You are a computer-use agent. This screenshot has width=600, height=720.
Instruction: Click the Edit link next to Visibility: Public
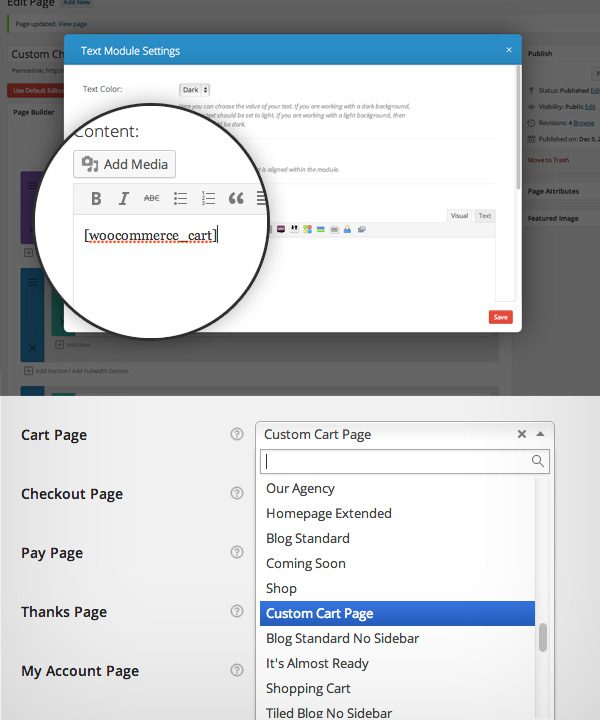tap(590, 107)
